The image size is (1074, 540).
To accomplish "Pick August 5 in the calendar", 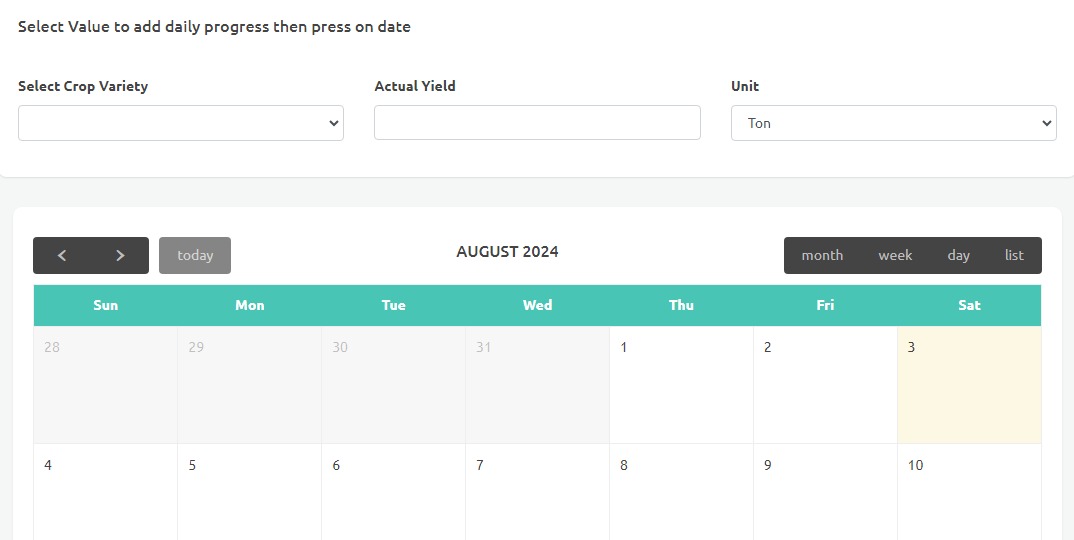I will coord(250,495).
